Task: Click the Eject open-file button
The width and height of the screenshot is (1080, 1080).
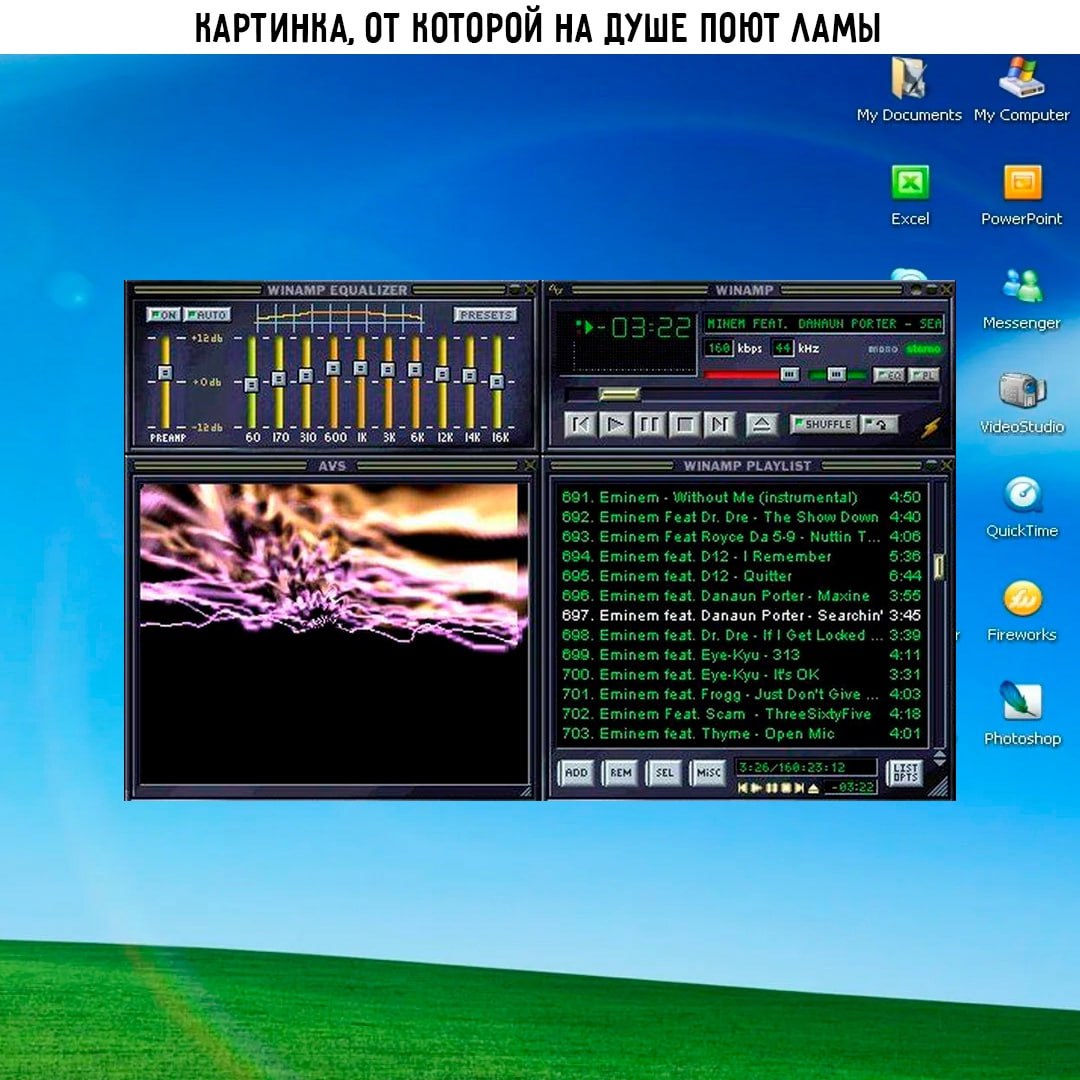Action: pyautogui.click(x=762, y=424)
